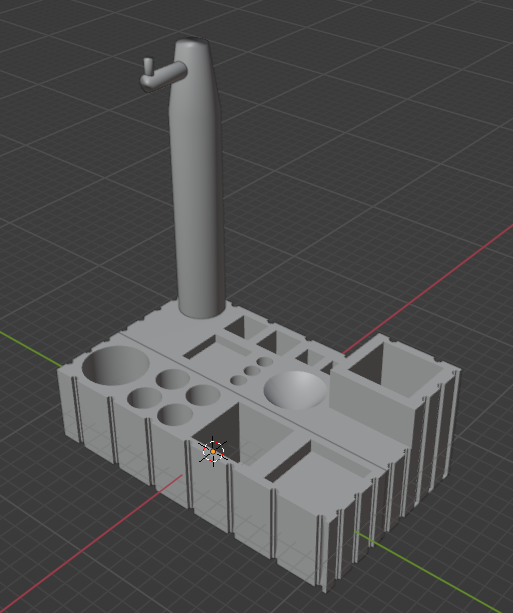This screenshot has height=613, width=513.
Task: Click the row of three tiny round holes
Action: tap(251, 371)
